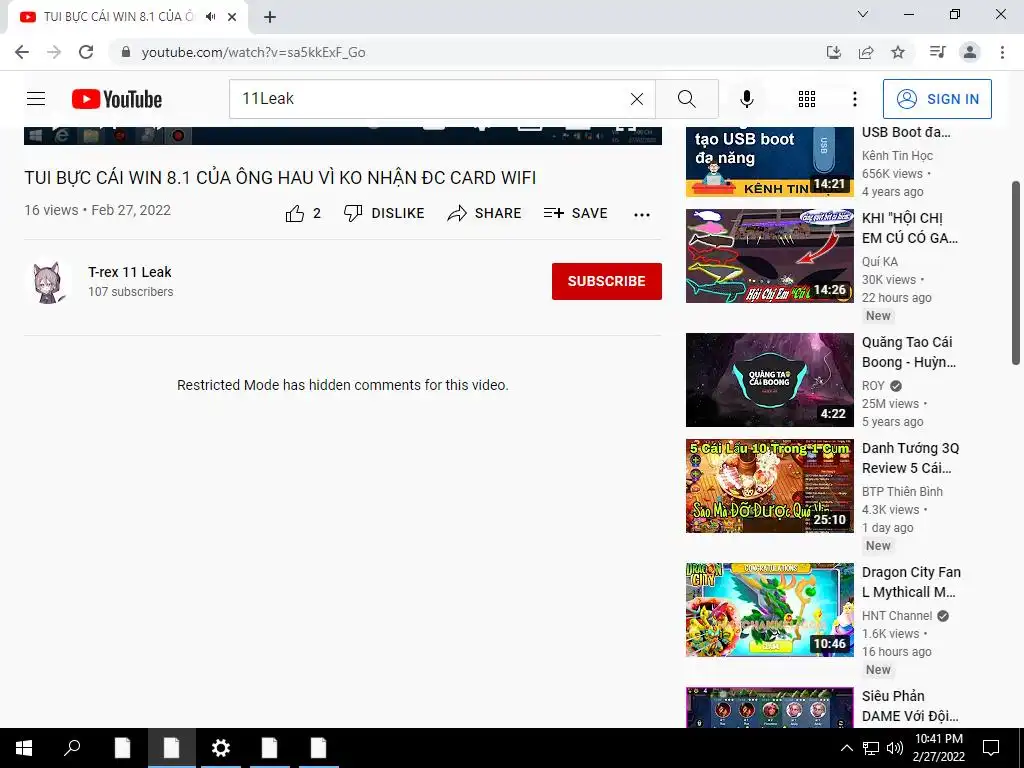Open the network icon in system tray
Image resolution: width=1024 pixels, height=768 pixels.
pos(871,748)
